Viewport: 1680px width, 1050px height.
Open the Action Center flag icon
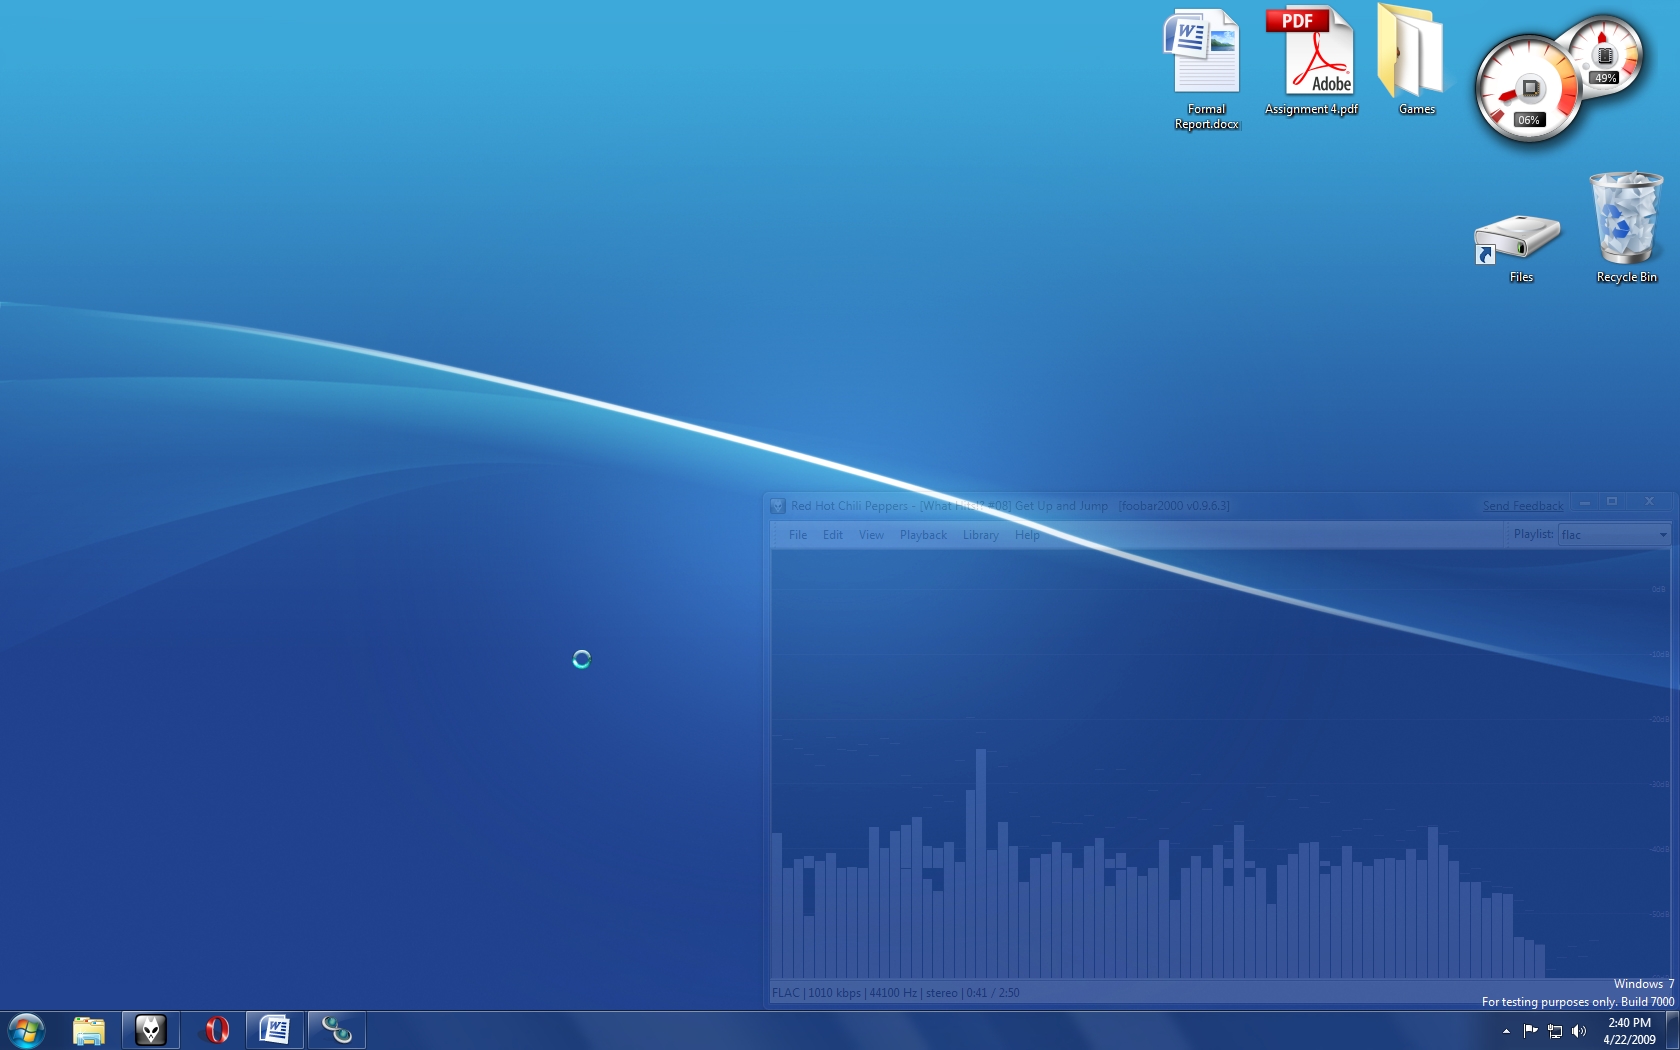(x=1530, y=1031)
